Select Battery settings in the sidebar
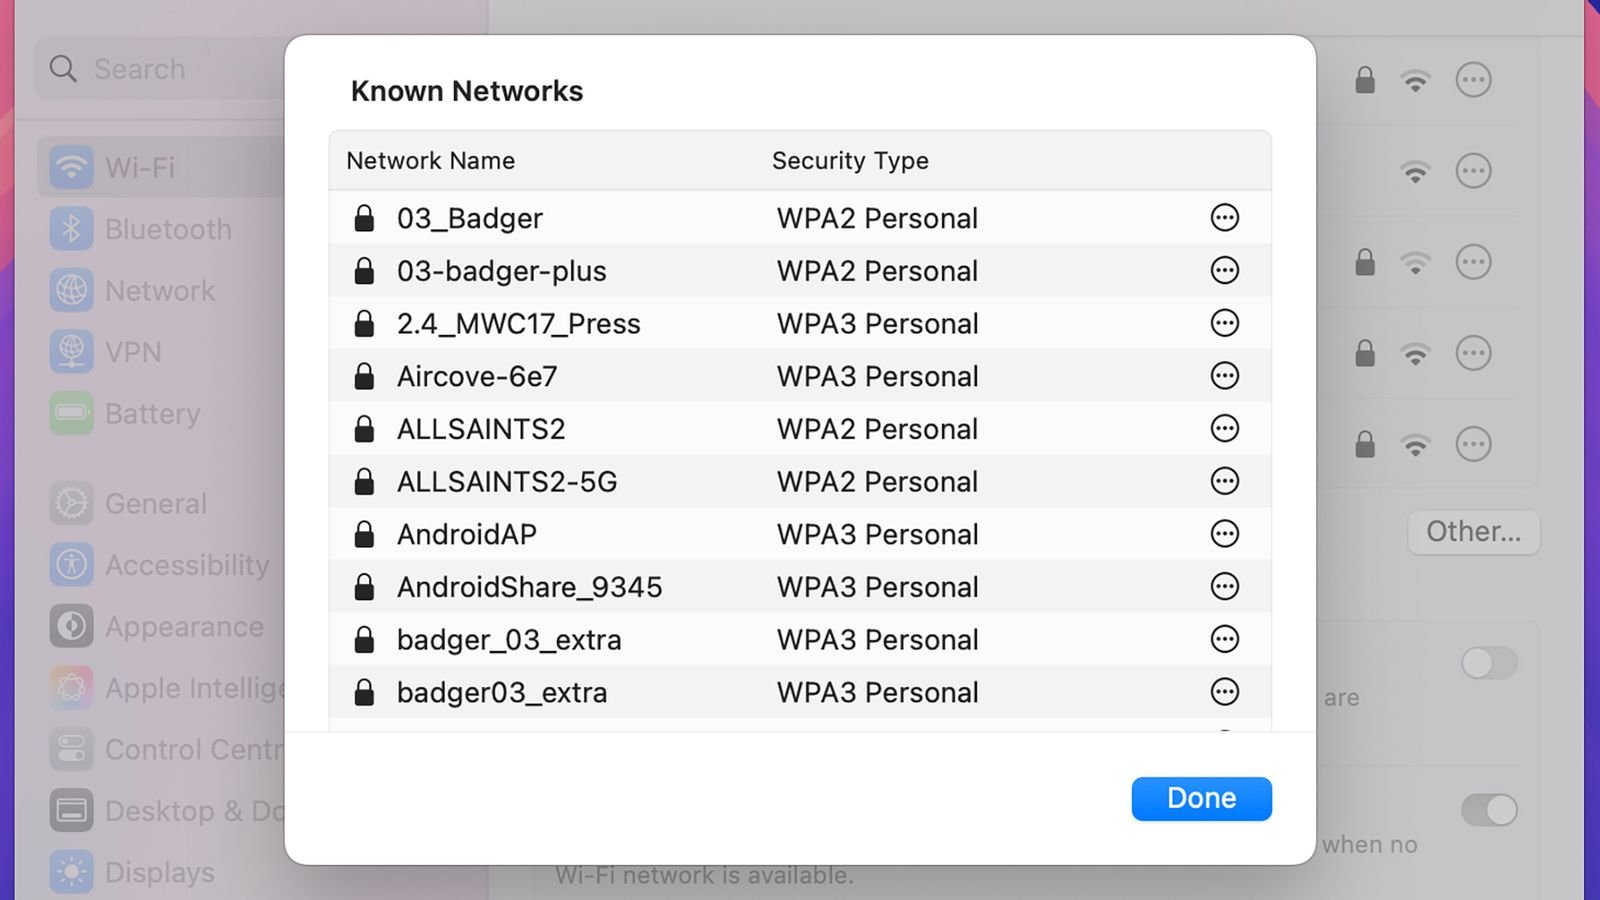Screen dimensions: 1600x900 pyautogui.click(x=152, y=413)
